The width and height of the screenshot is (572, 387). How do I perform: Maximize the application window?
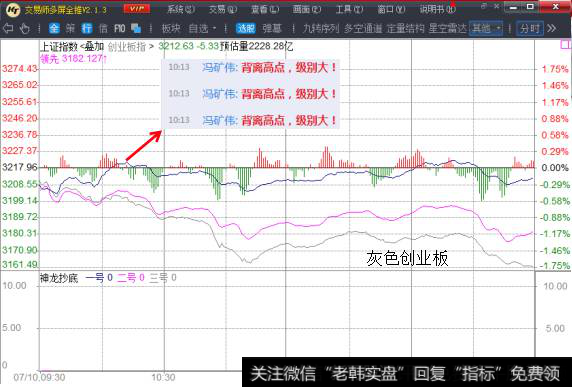[x=530, y=7]
